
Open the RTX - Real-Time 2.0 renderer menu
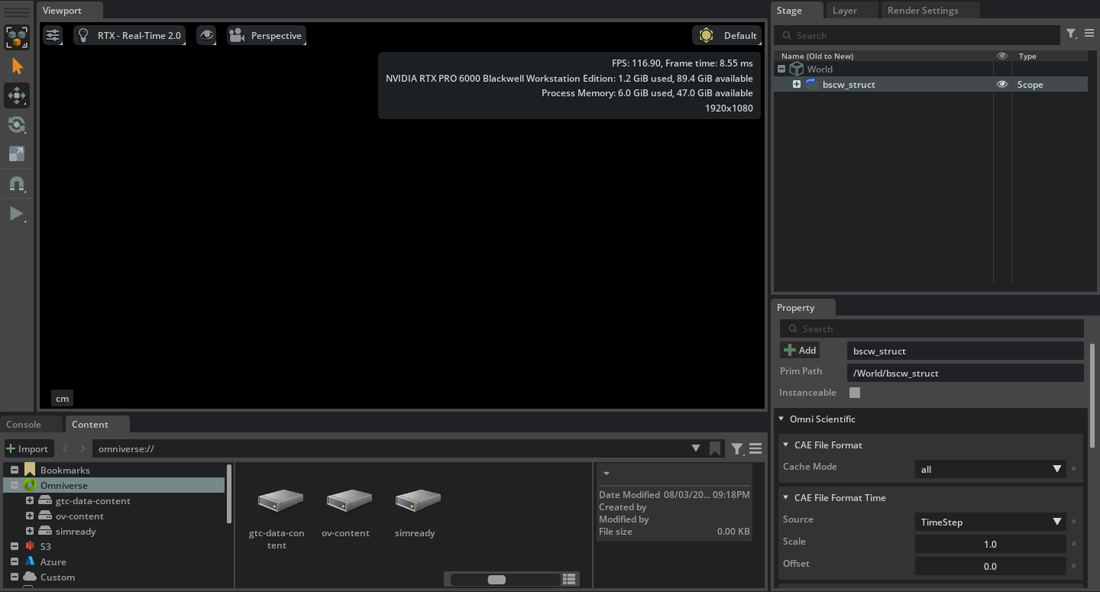[130, 35]
